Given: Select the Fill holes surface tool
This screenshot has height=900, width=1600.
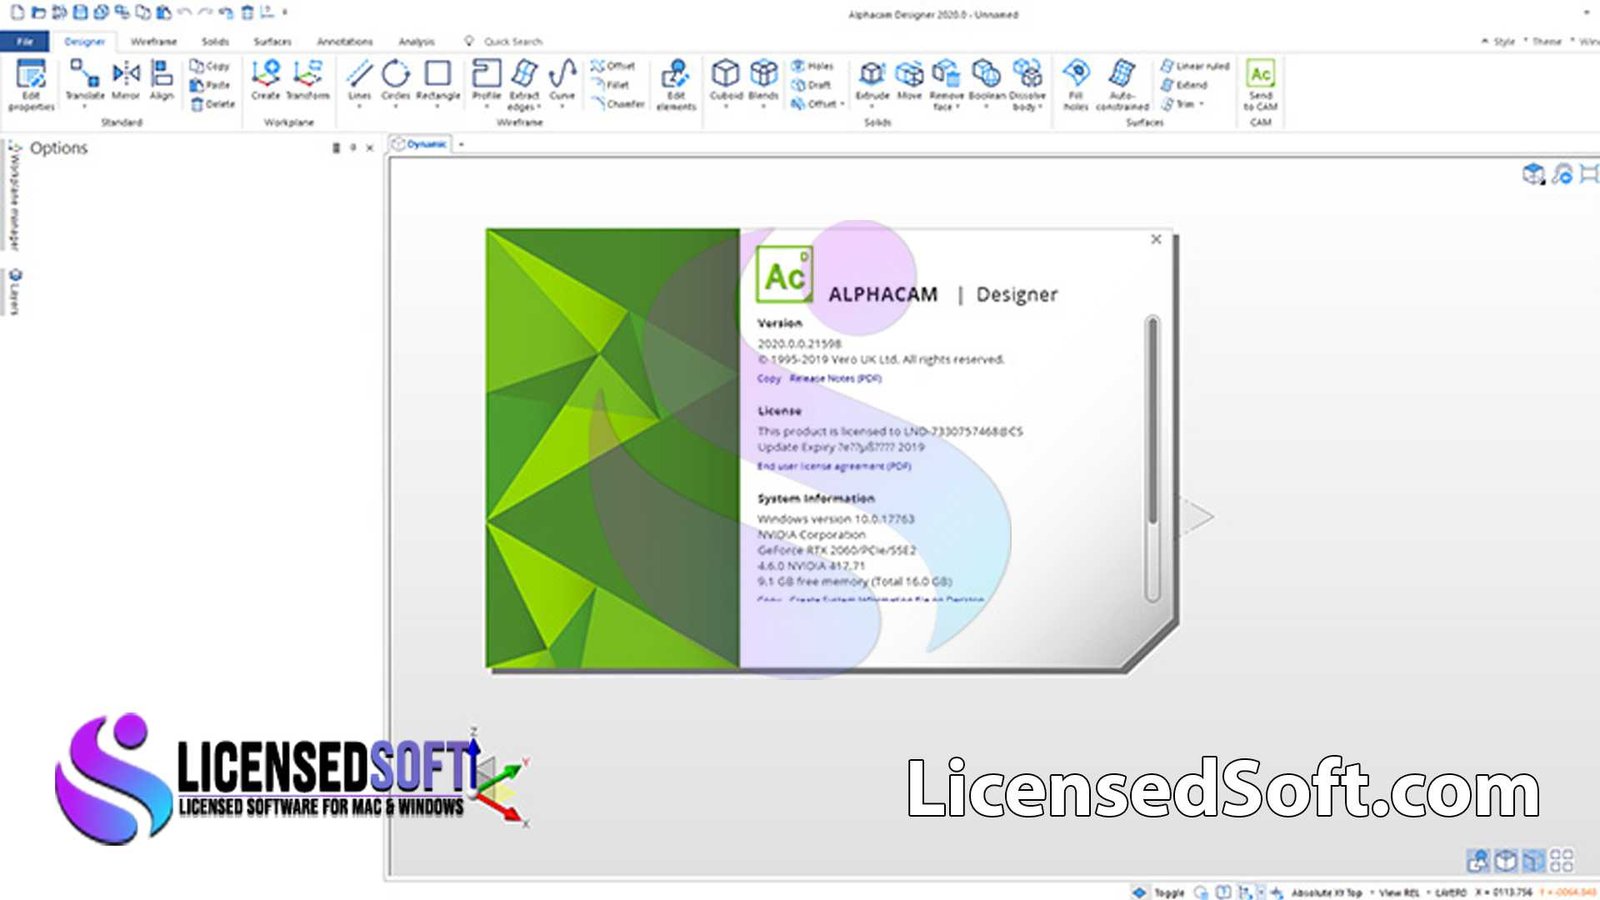Looking at the screenshot, I should pyautogui.click(x=1076, y=85).
